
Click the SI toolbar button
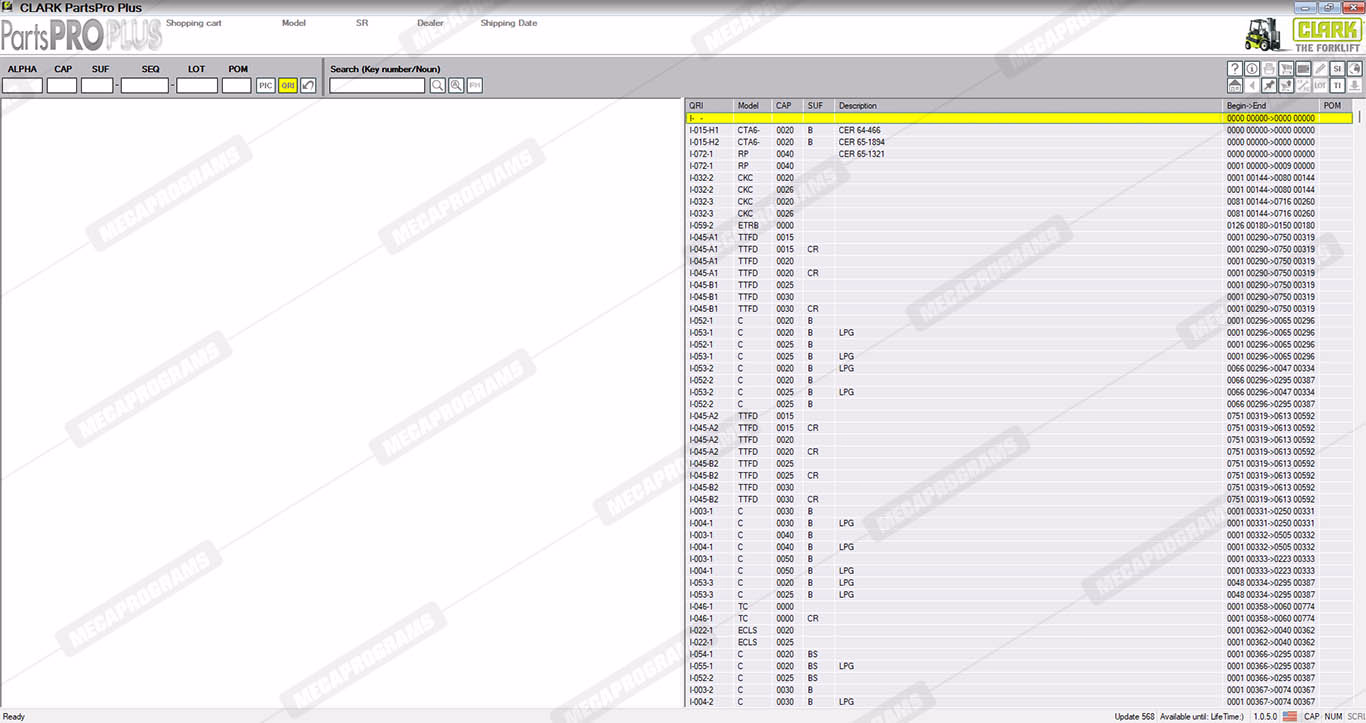[x=1337, y=69]
